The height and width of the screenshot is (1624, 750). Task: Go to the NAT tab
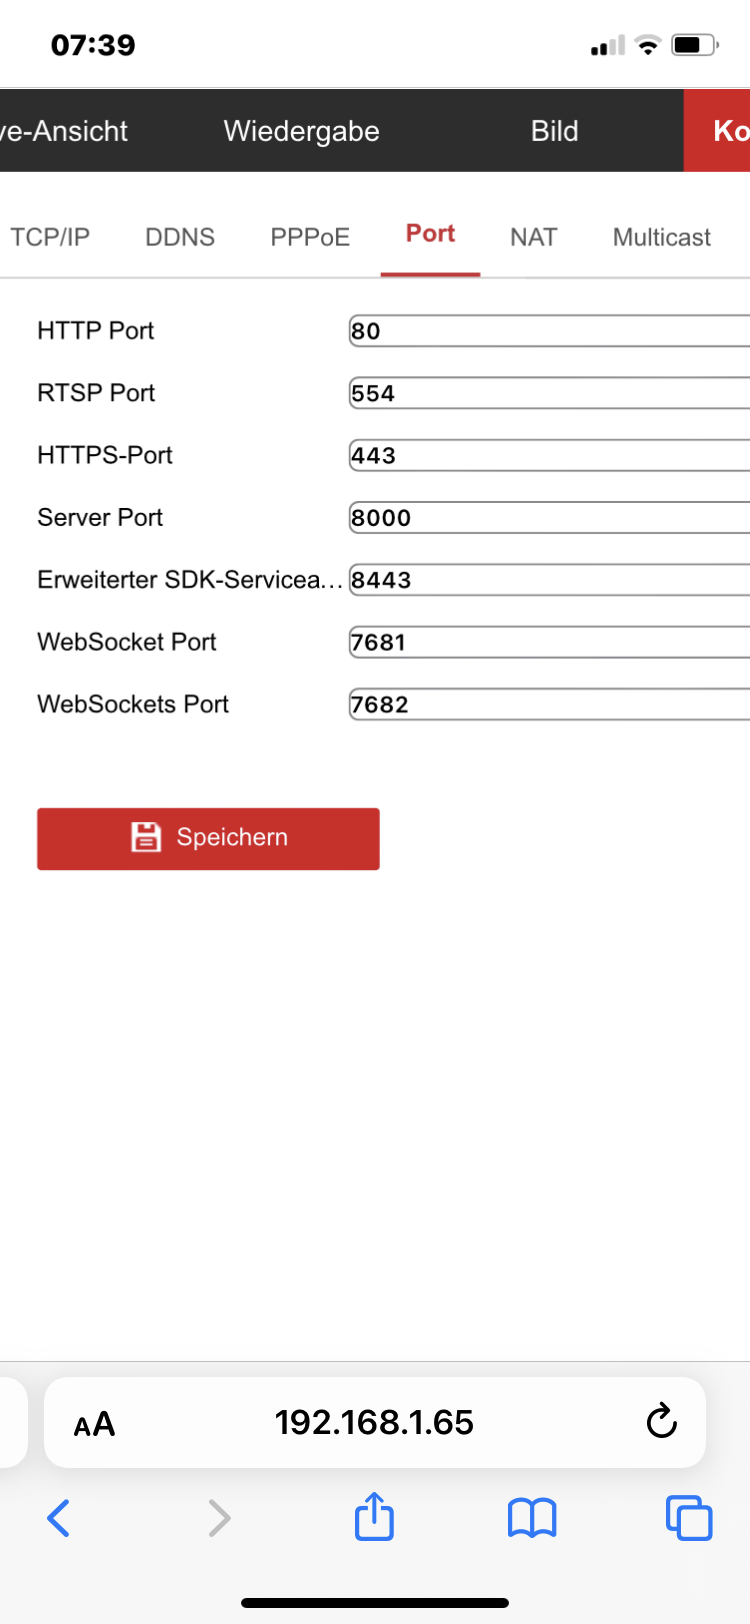(x=533, y=237)
